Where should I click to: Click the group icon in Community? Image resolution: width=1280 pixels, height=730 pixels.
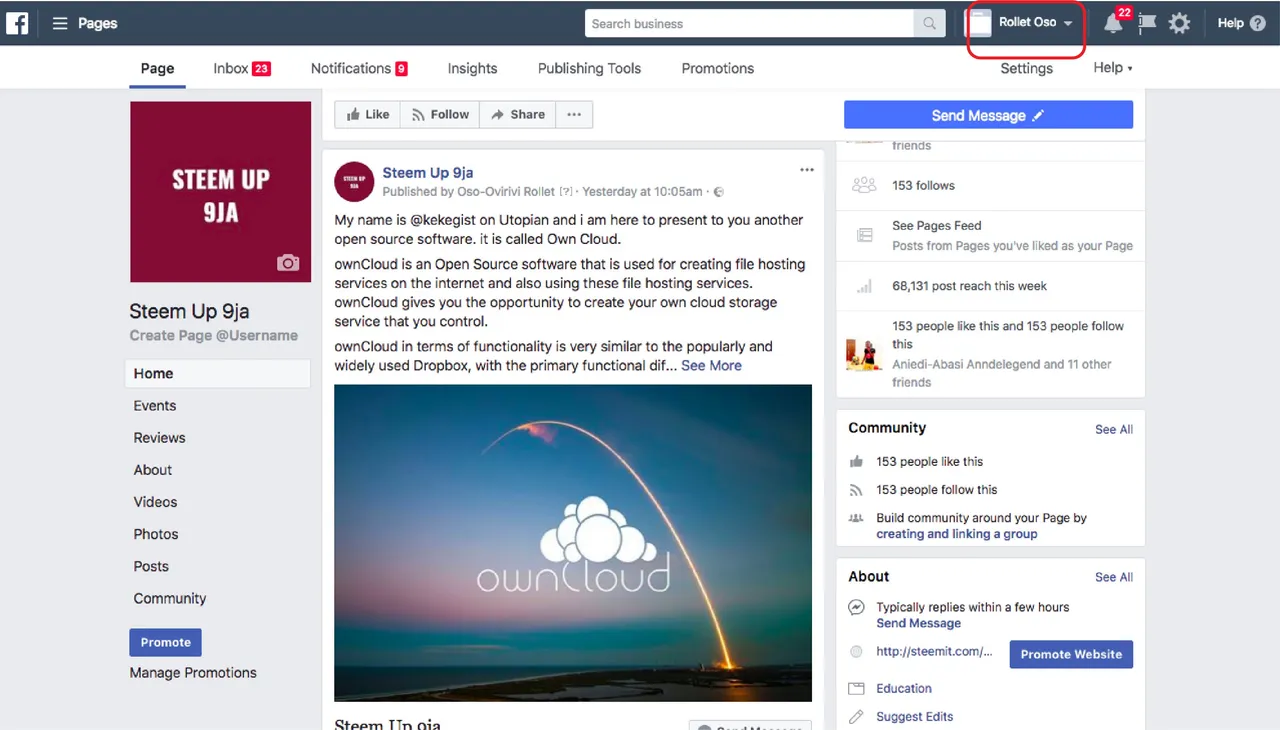pos(856,518)
